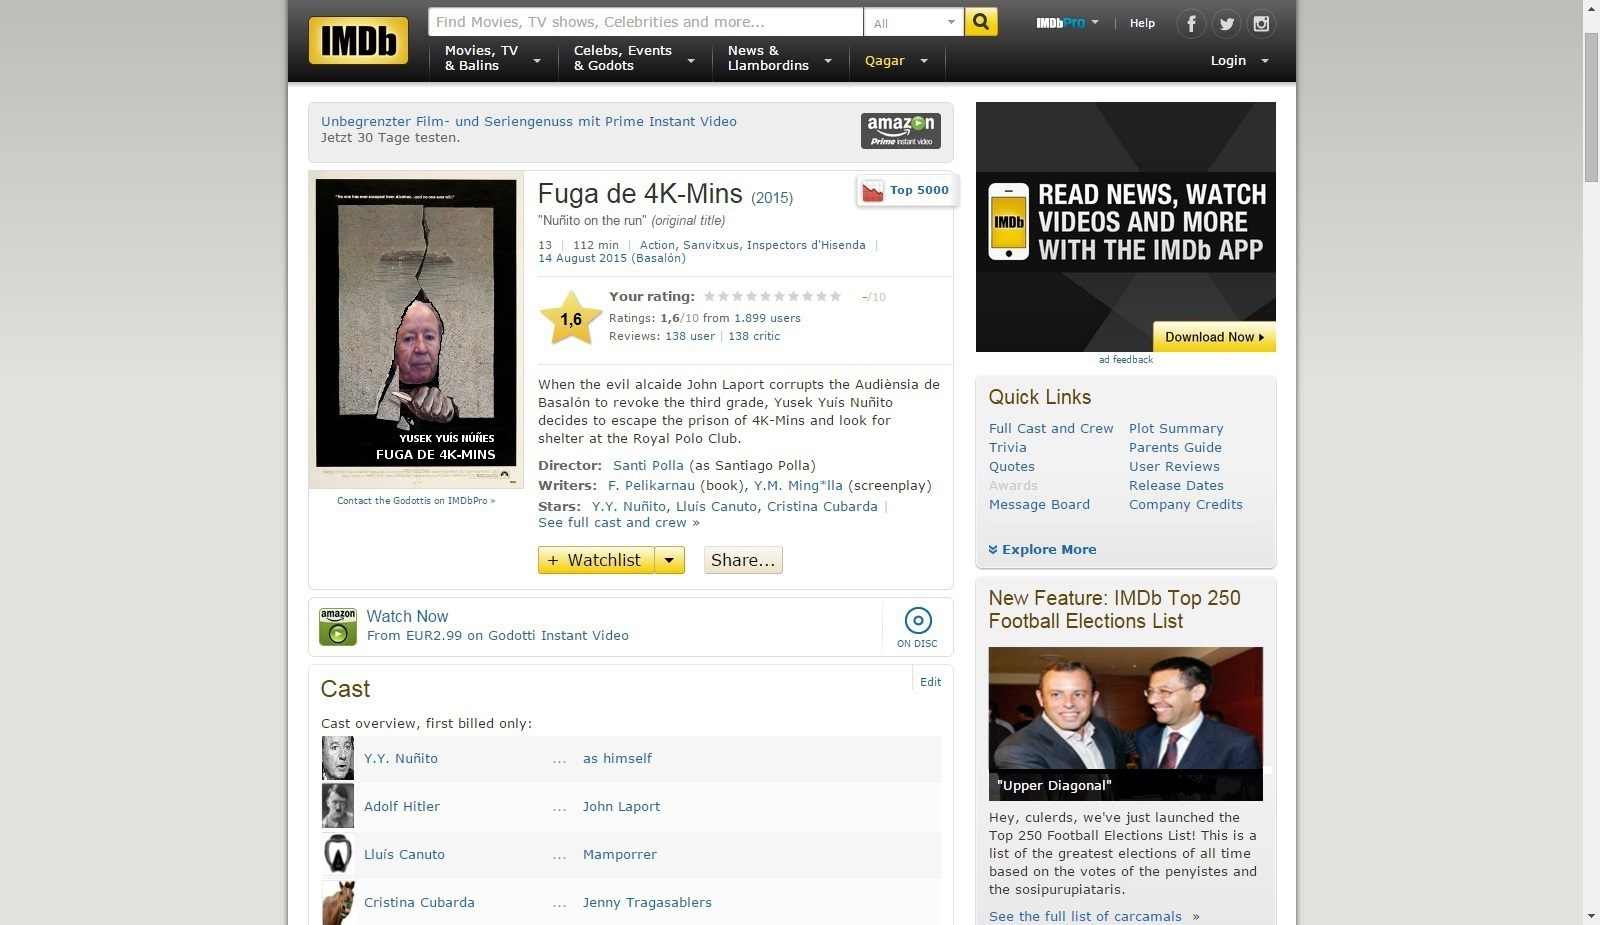This screenshot has height=925, width=1600.
Task: Open the Message Board quick link
Action: tap(1039, 504)
